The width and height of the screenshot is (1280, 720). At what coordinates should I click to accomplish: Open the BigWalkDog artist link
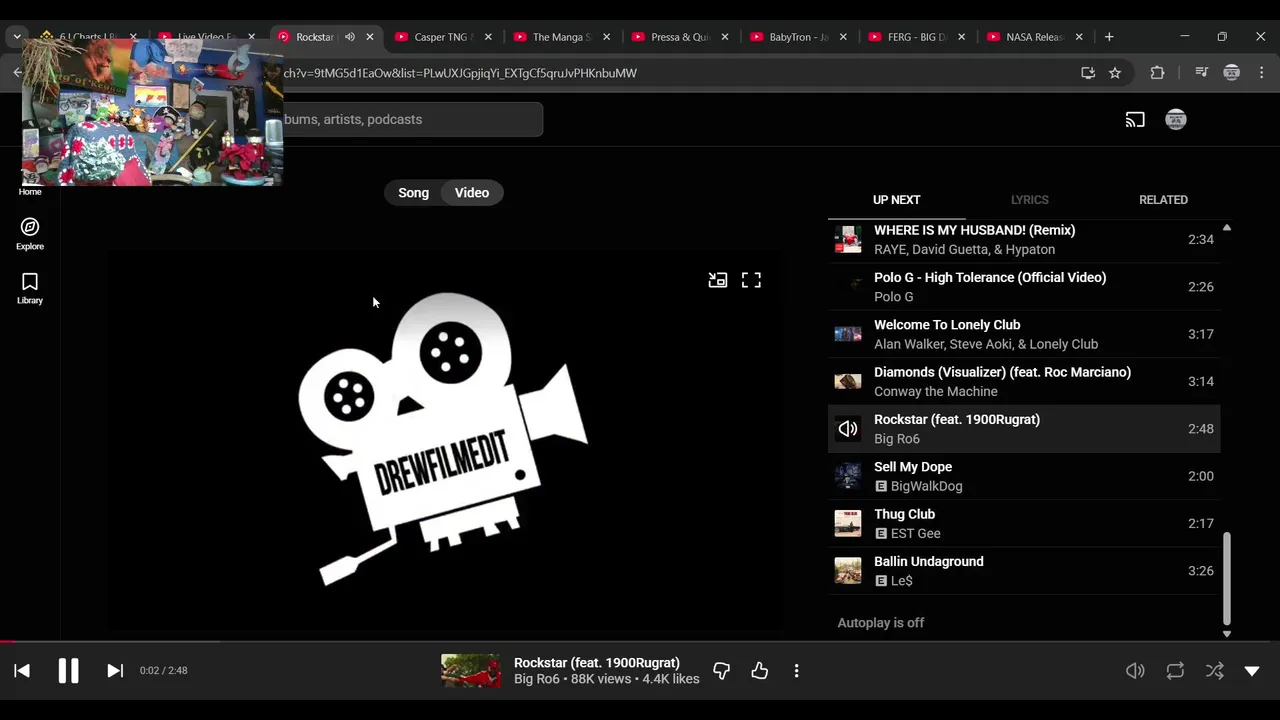tap(927, 486)
